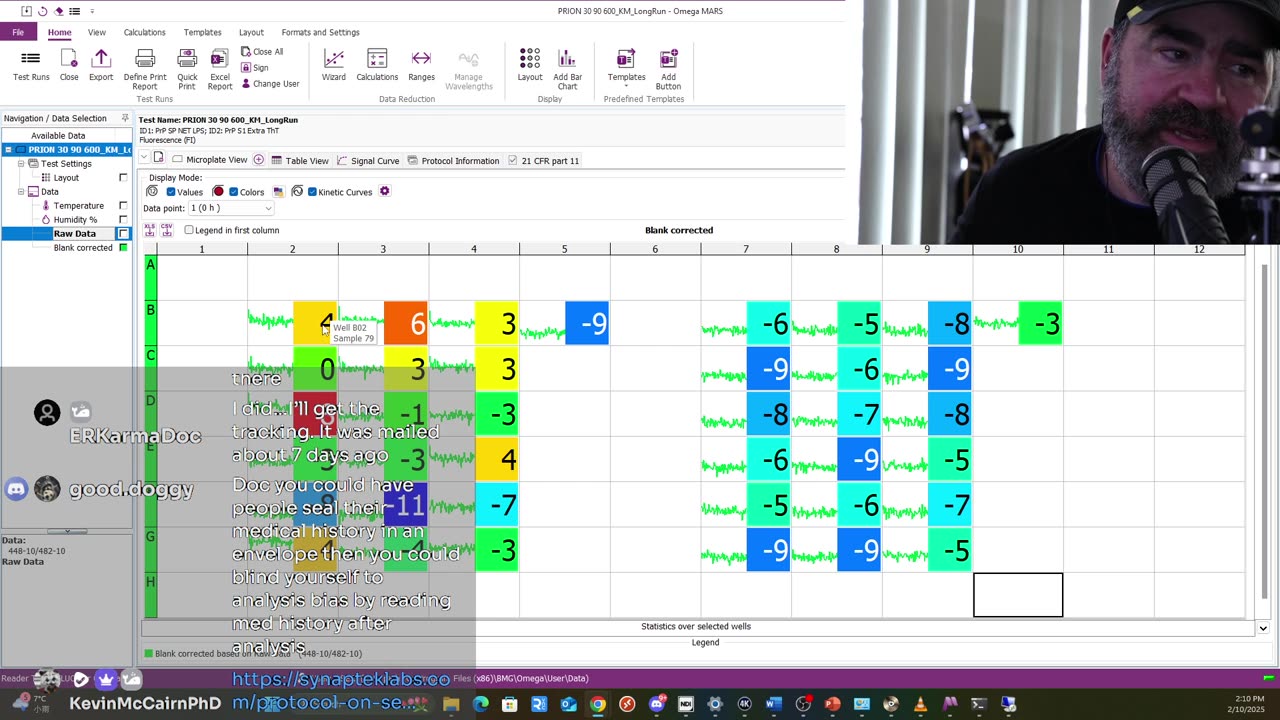Open Microsoft Word from the taskbar
The image size is (1280, 720).
(x=773, y=704)
